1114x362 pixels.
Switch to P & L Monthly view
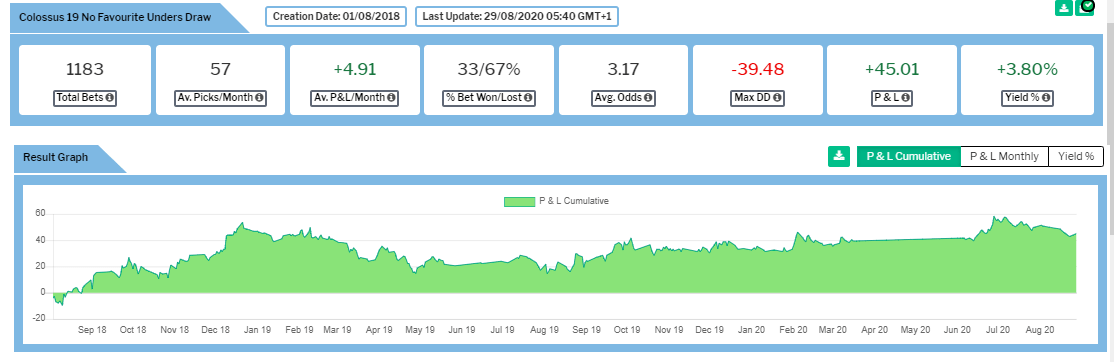[x=1005, y=156]
